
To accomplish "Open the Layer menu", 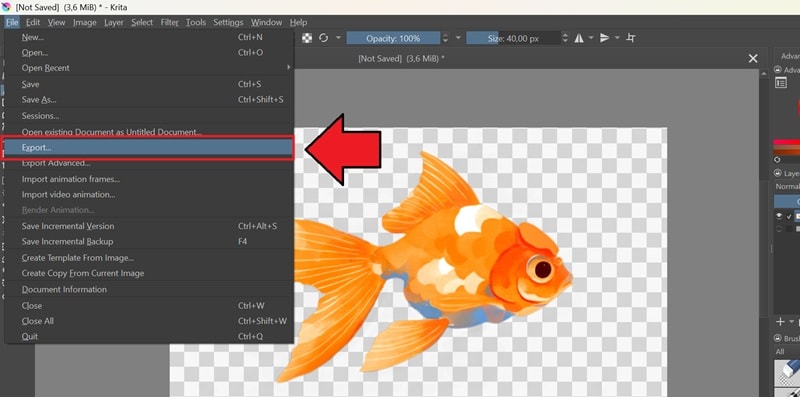I will pyautogui.click(x=114, y=22).
